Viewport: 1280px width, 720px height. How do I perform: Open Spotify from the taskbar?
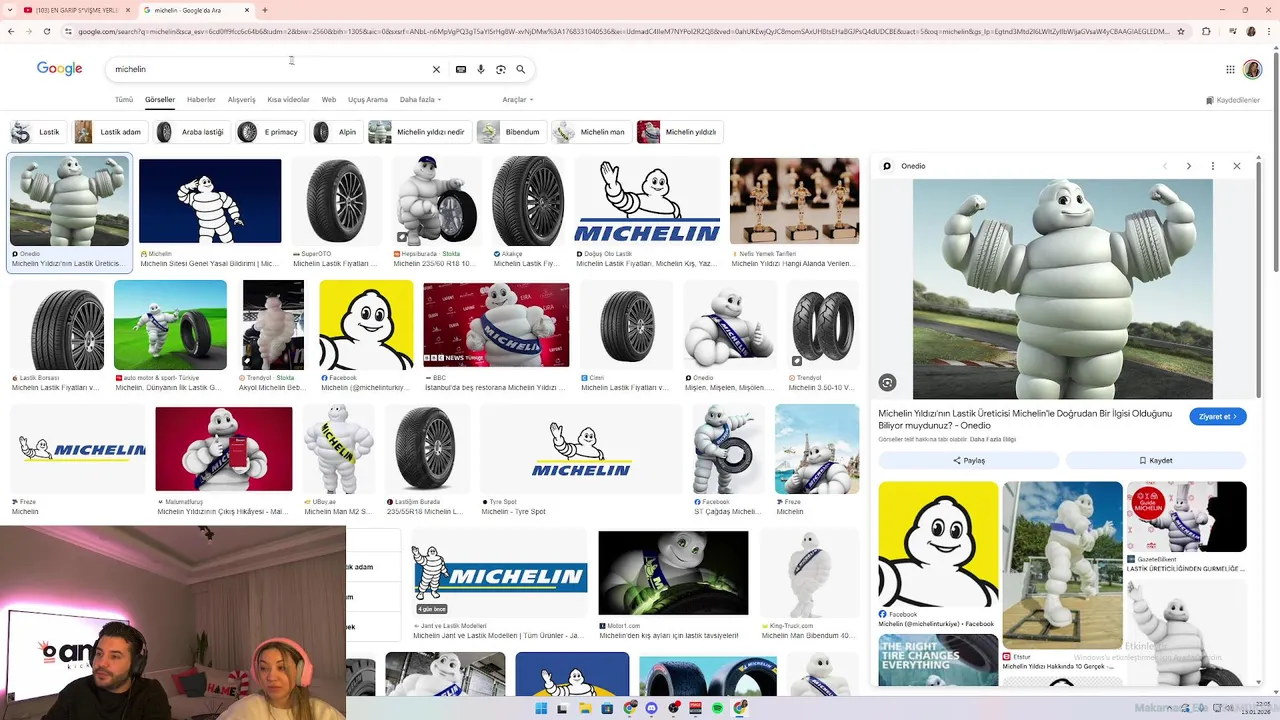point(718,708)
